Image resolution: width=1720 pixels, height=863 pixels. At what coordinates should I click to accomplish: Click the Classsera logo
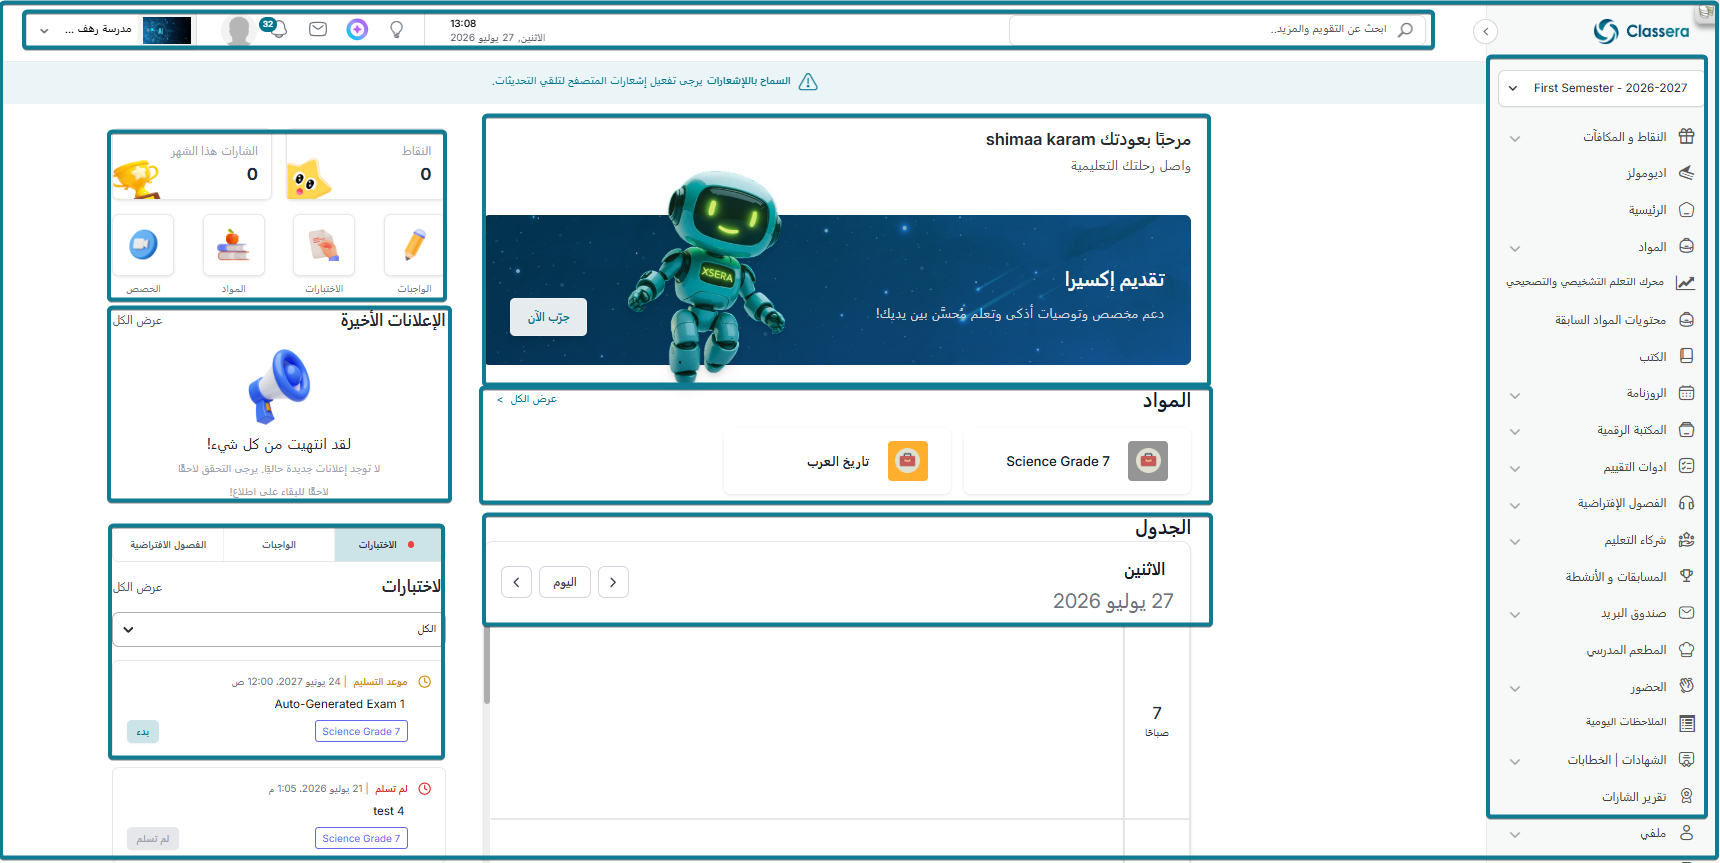pyautogui.click(x=1641, y=31)
